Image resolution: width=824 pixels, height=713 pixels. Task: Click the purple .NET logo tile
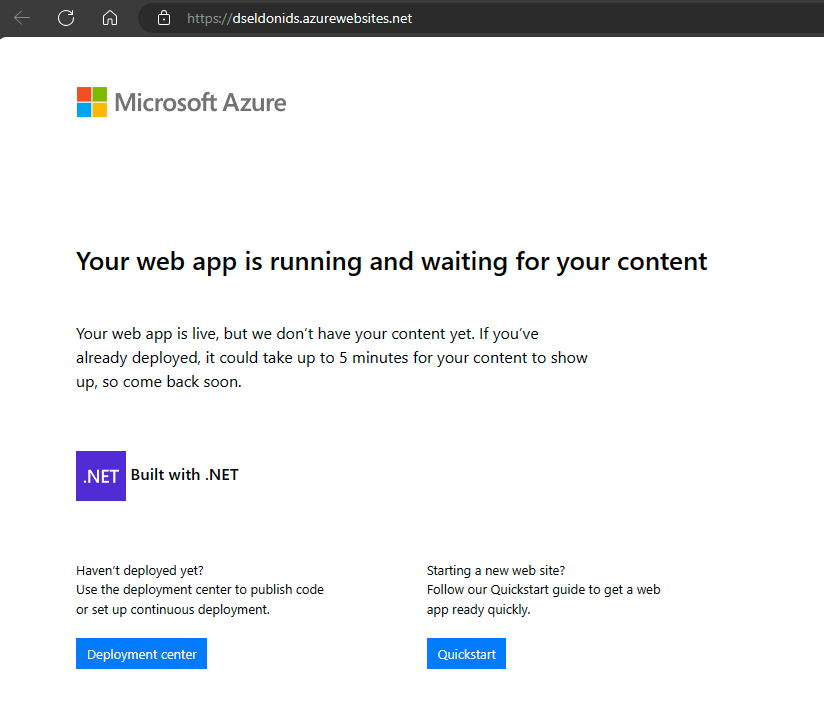click(101, 476)
